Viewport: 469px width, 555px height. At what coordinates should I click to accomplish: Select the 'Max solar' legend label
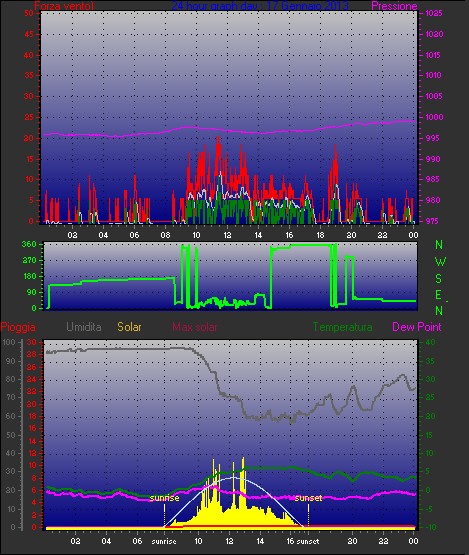click(x=195, y=327)
